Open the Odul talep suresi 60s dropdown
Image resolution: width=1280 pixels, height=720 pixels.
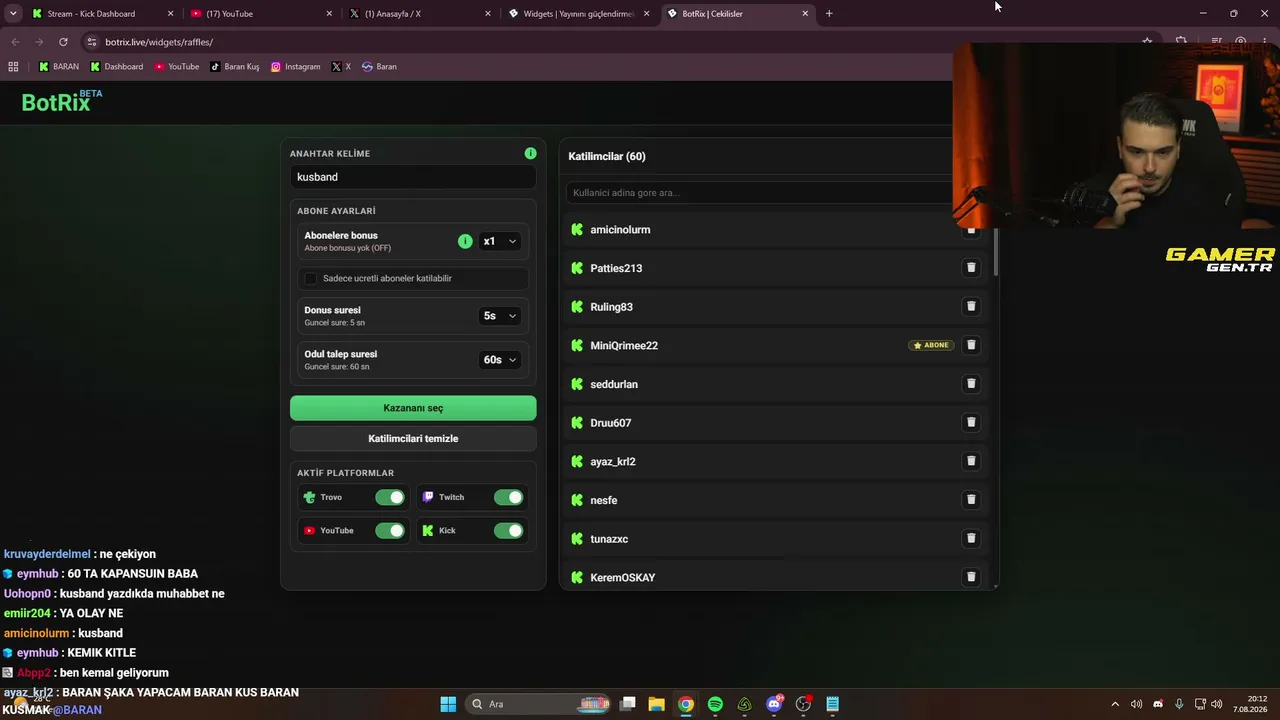pyautogui.click(x=500, y=360)
